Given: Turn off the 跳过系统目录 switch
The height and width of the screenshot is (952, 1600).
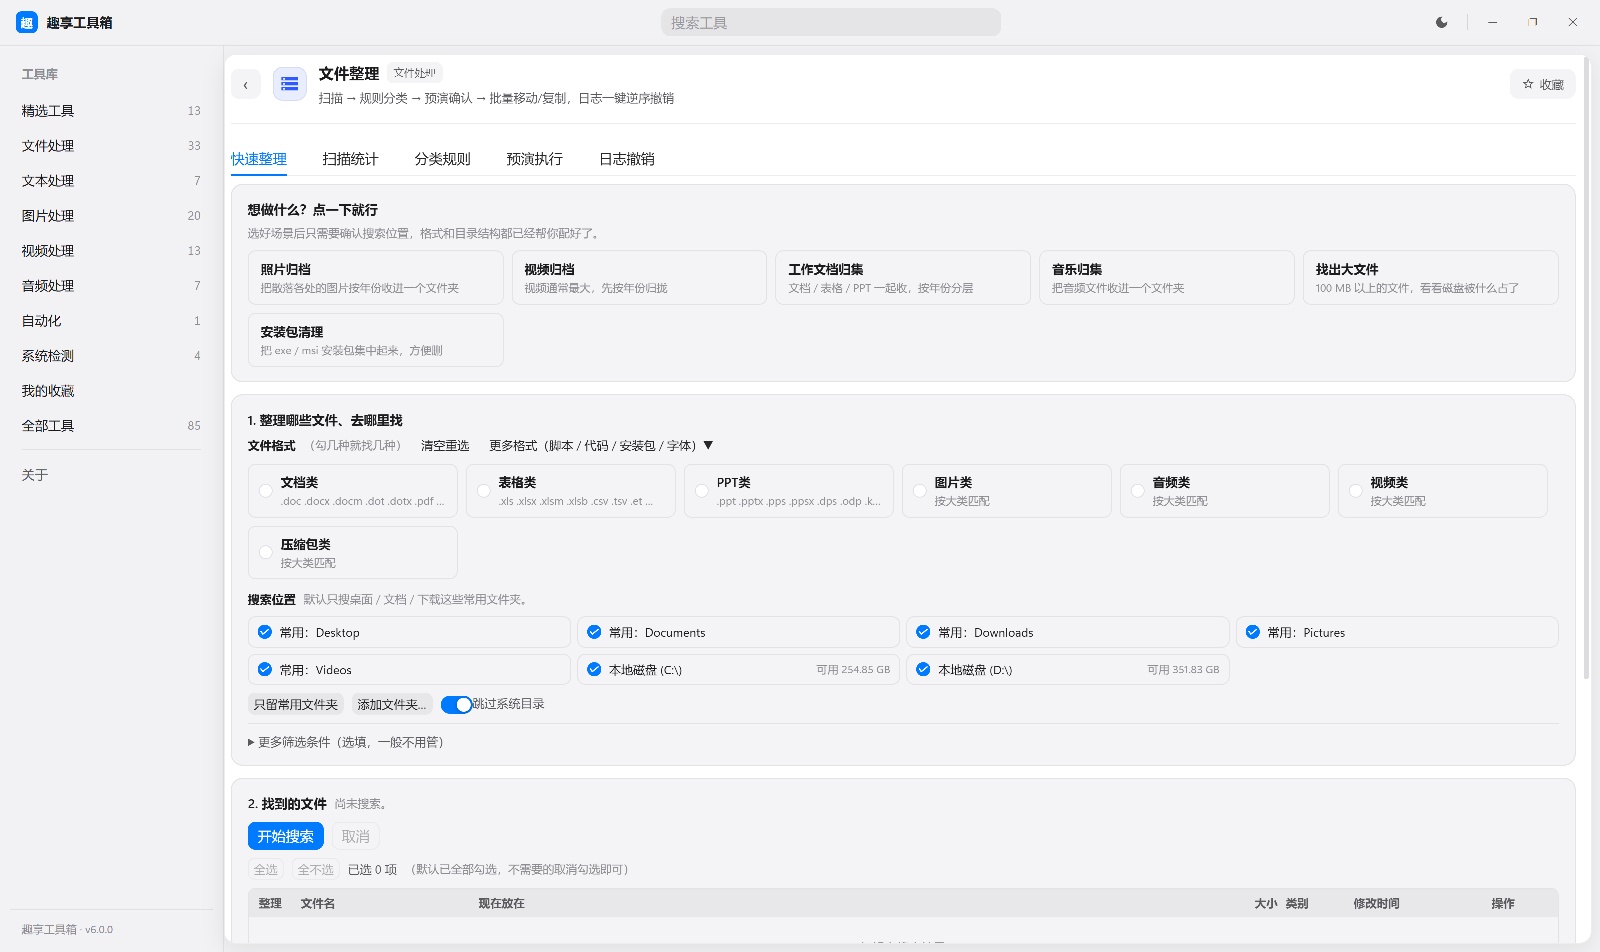Looking at the screenshot, I should coord(456,704).
